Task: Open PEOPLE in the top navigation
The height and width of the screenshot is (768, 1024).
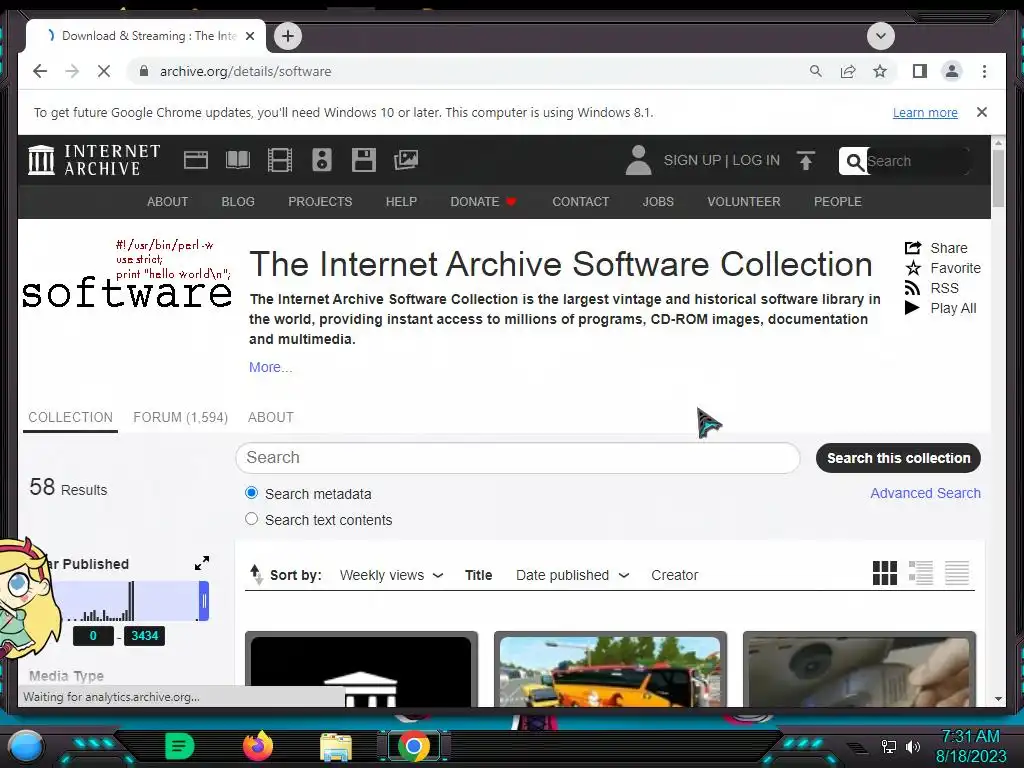Action: (837, 202)
